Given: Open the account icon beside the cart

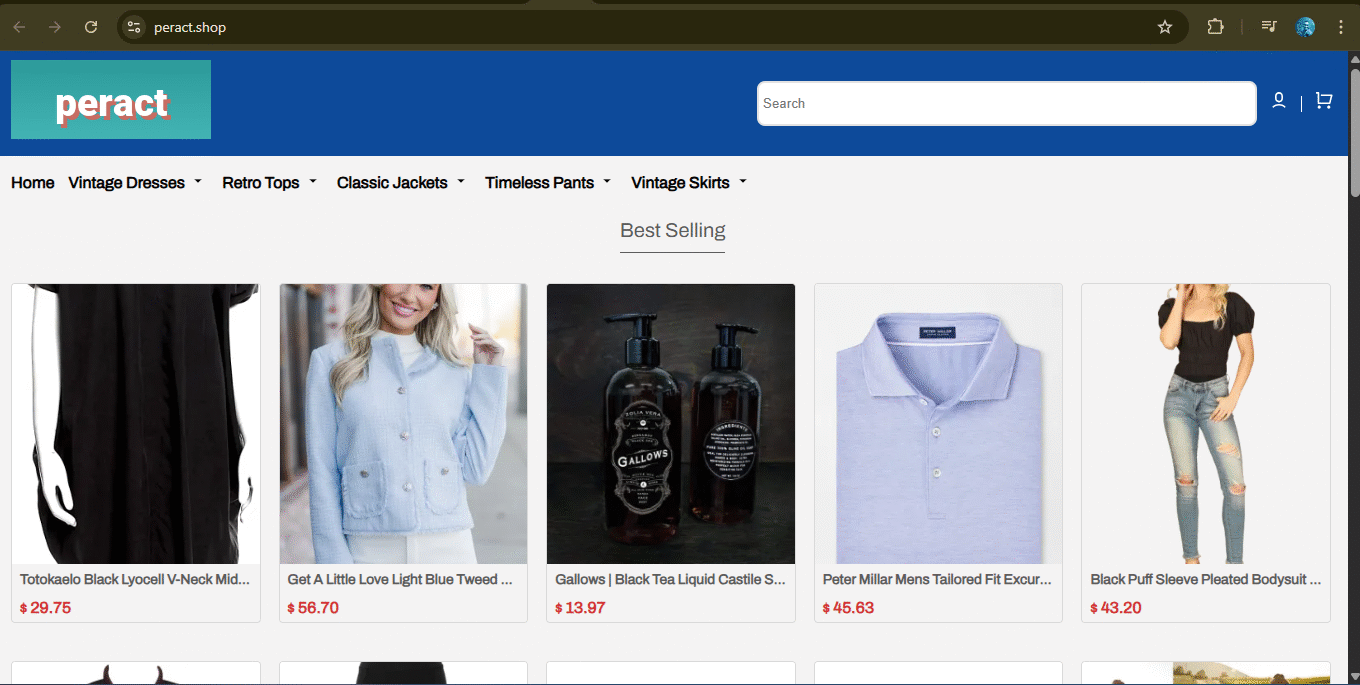Looking at the screenshot, I should 1279,100.
